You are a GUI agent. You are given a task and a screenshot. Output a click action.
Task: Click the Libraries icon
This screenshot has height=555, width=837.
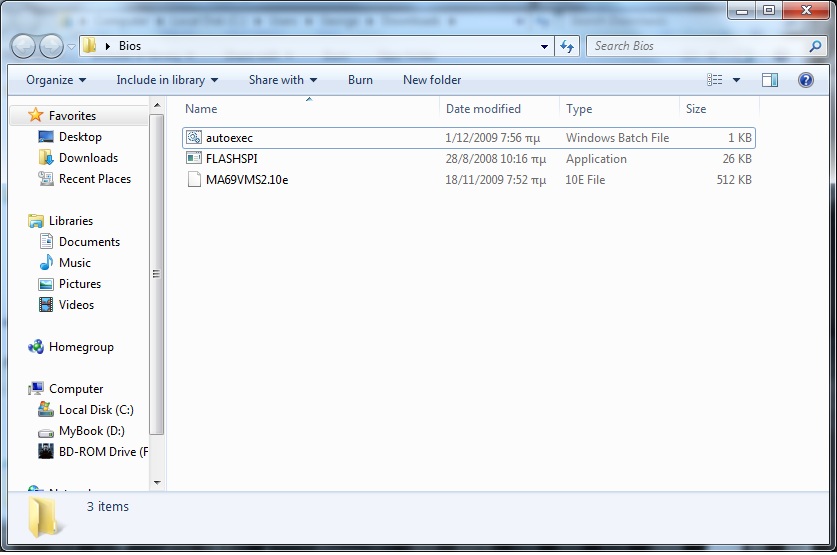[x=36, y=220]
